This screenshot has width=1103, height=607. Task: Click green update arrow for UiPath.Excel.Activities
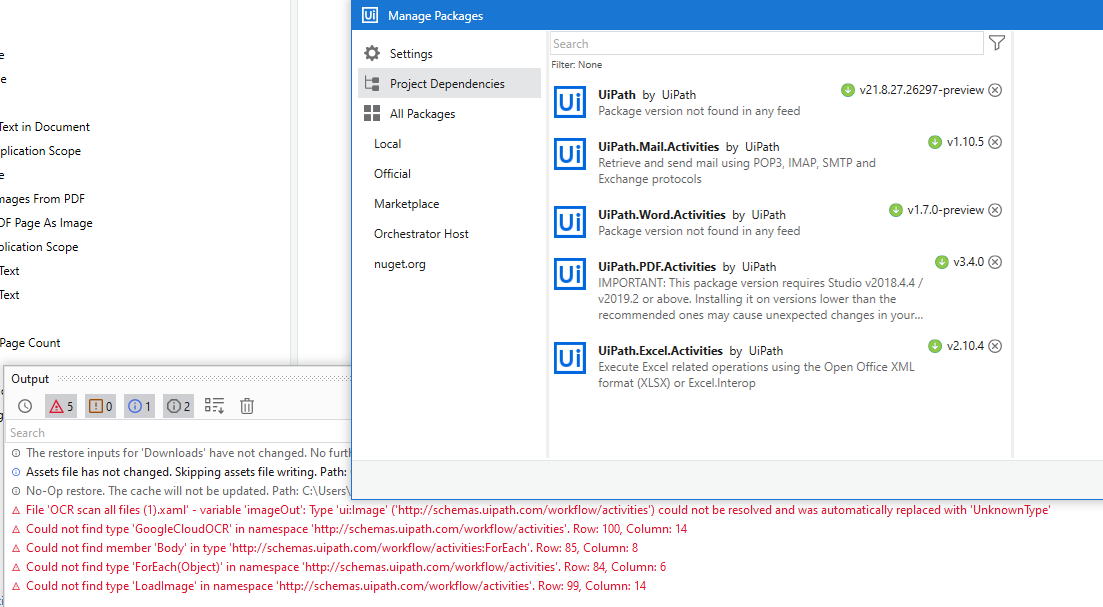click(935, 346)
